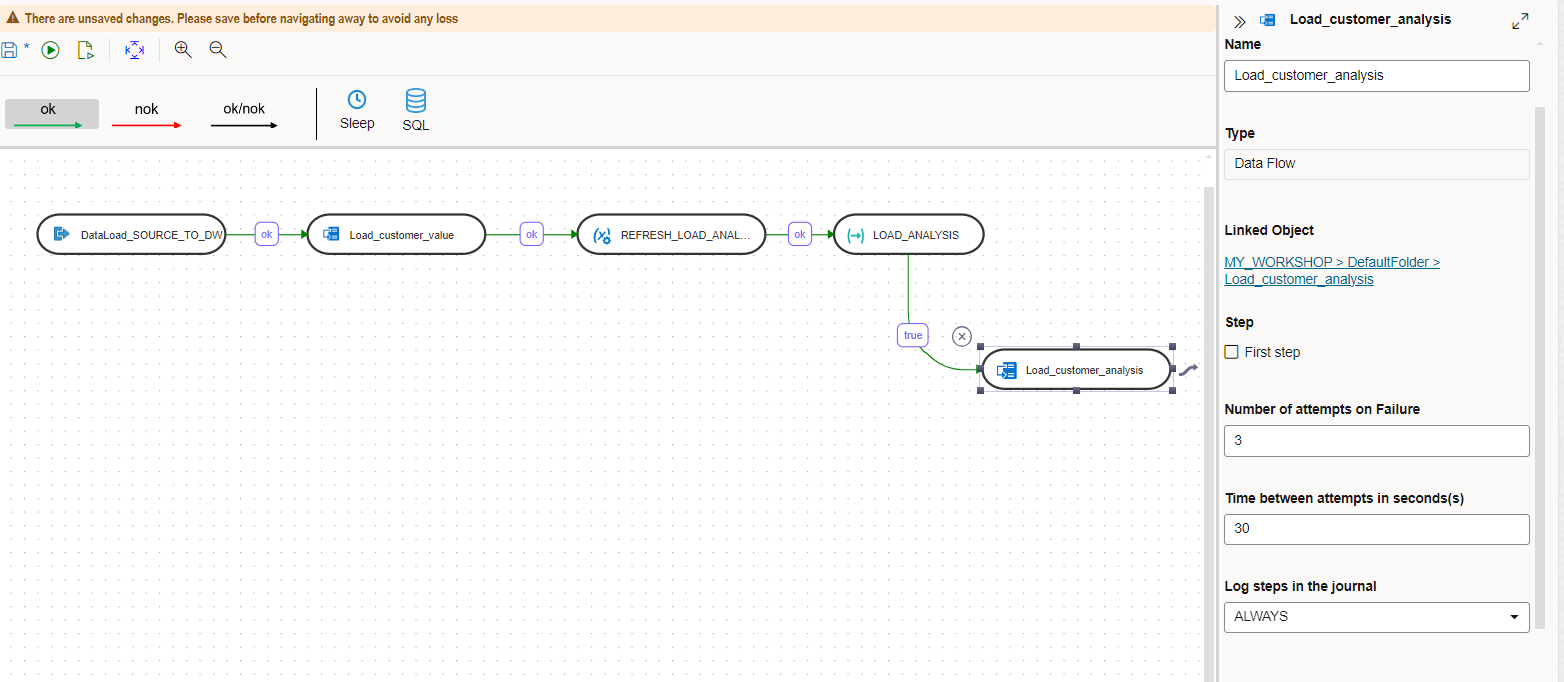Click the document-with-play execute step icon
This screenshot has width=1564, height=682.
tap(86, 50)
